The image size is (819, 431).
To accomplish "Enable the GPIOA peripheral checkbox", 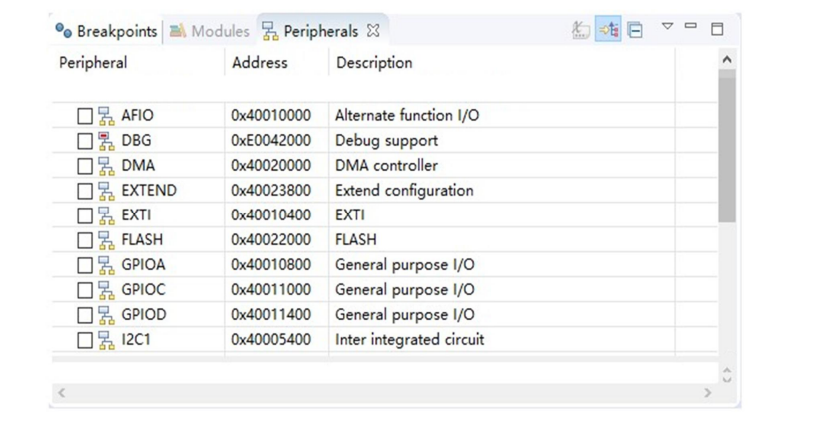I will [85, 265].
